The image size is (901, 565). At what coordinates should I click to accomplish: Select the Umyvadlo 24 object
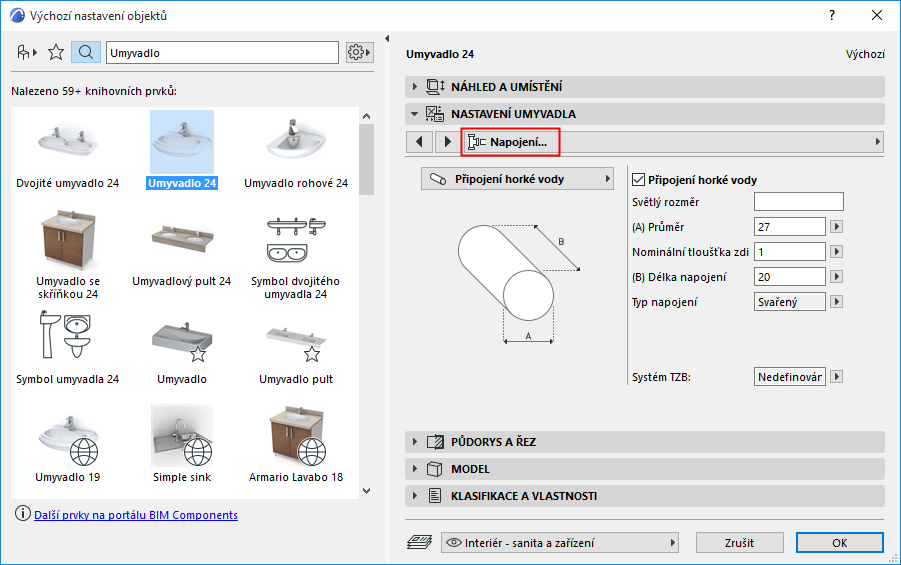click(x=182, y=151)
